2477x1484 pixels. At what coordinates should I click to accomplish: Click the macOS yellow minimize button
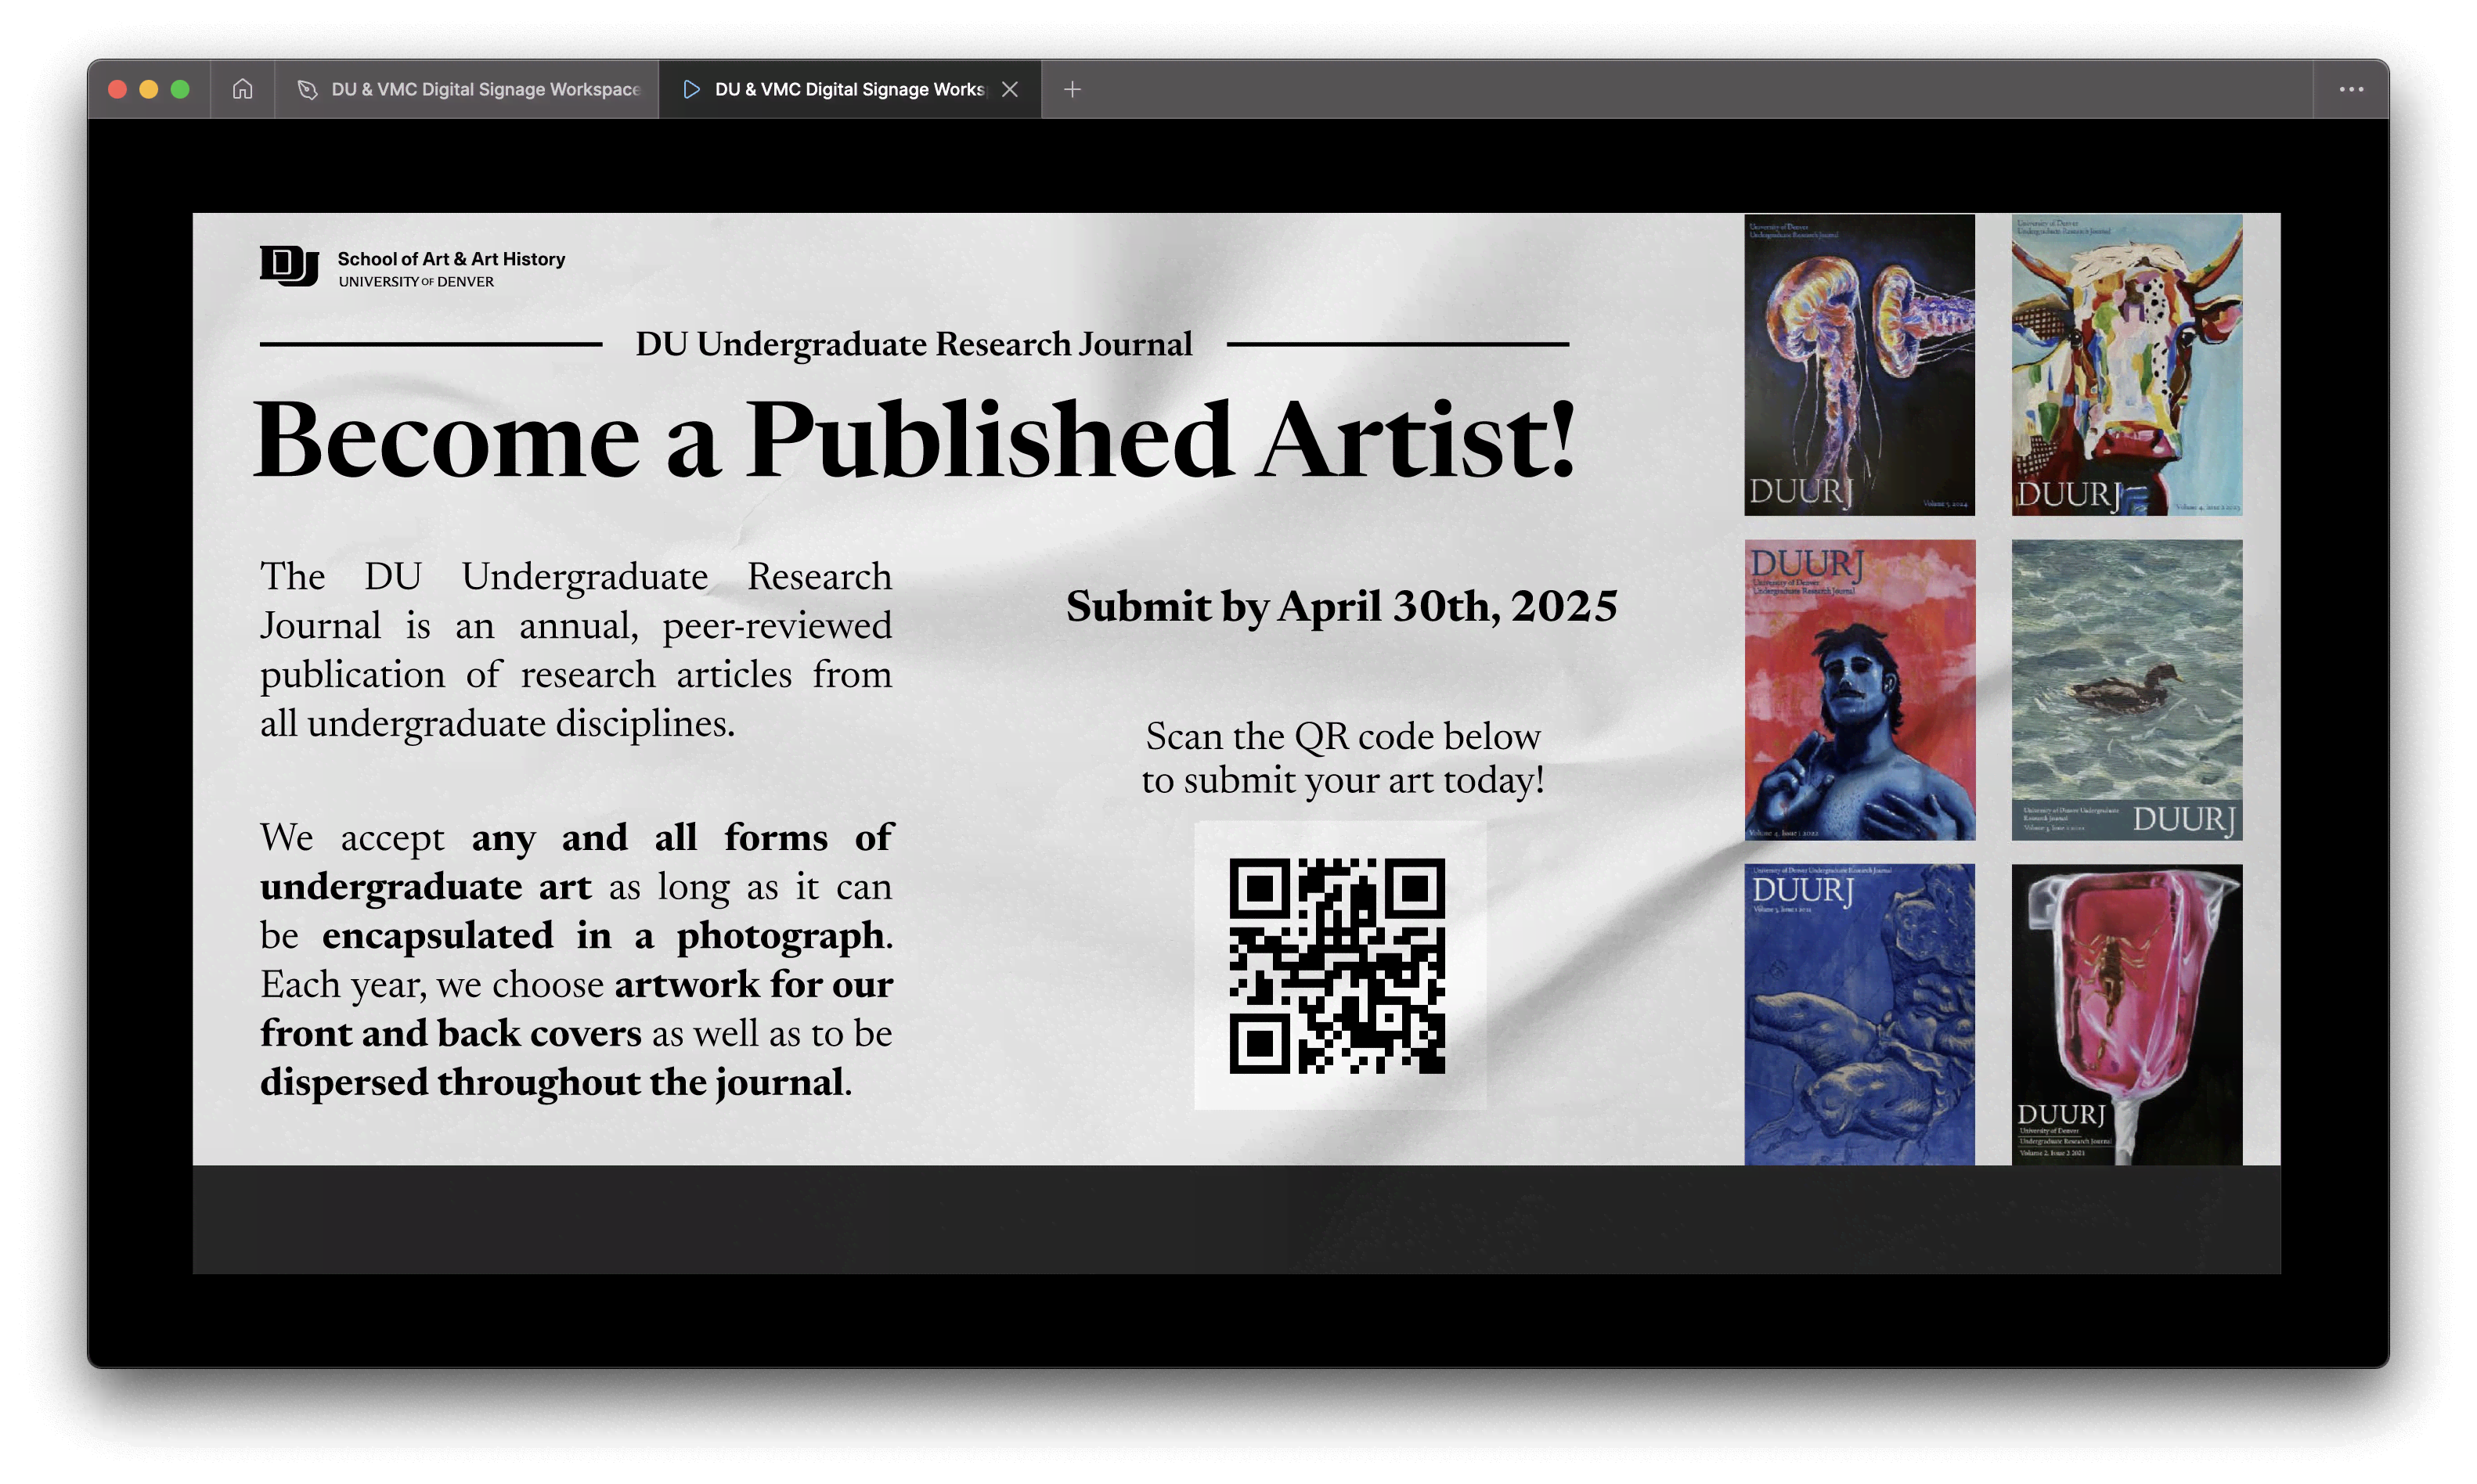(x=149, y=89)
